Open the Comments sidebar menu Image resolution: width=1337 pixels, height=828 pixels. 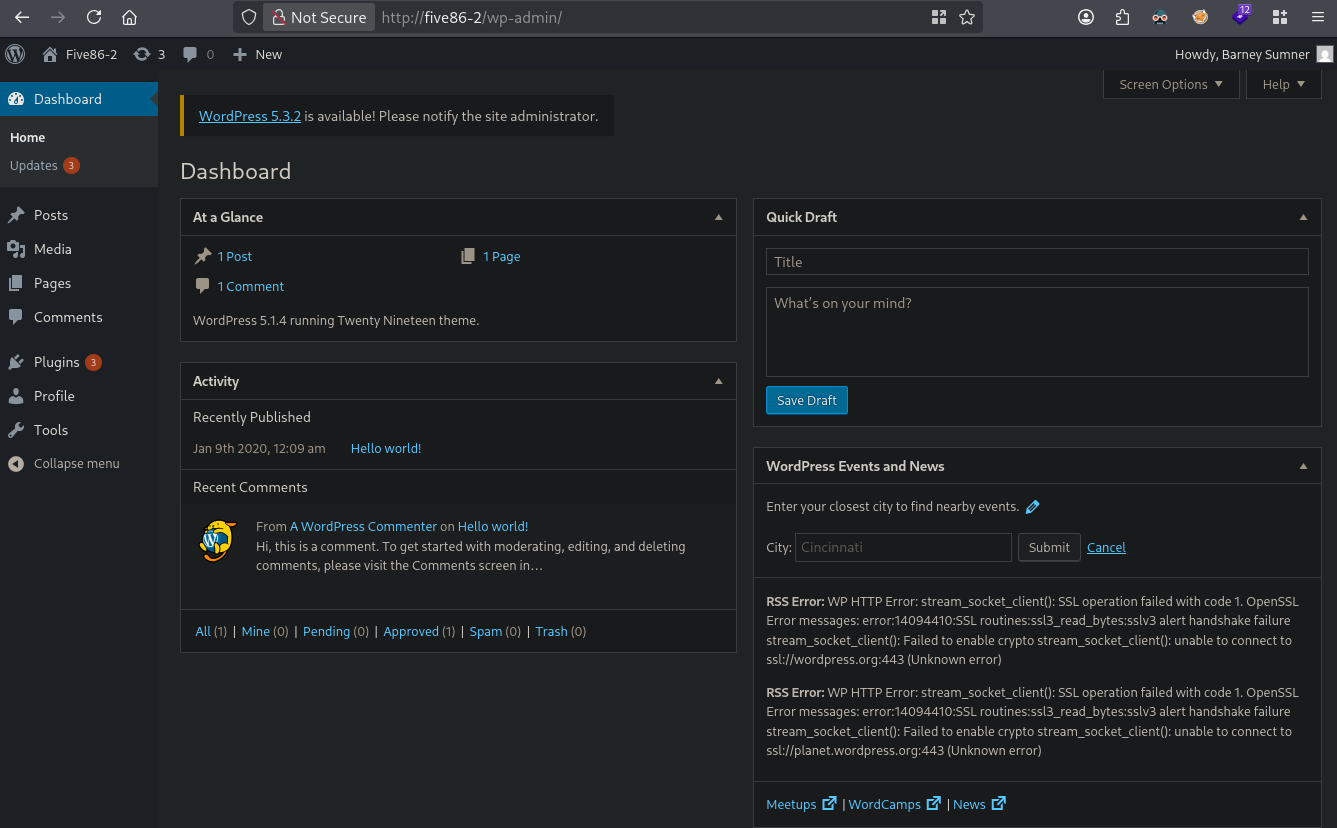[79, 317]
